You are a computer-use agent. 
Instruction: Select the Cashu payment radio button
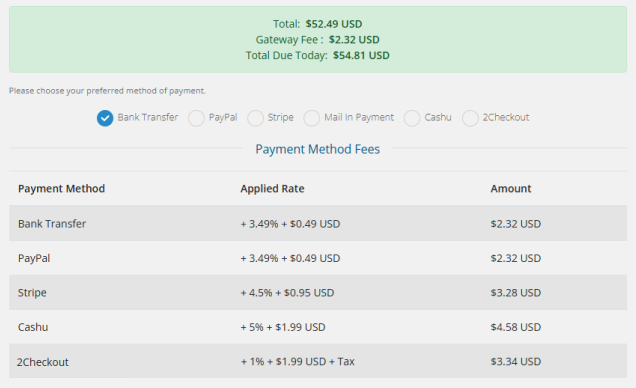pos(412,118)
